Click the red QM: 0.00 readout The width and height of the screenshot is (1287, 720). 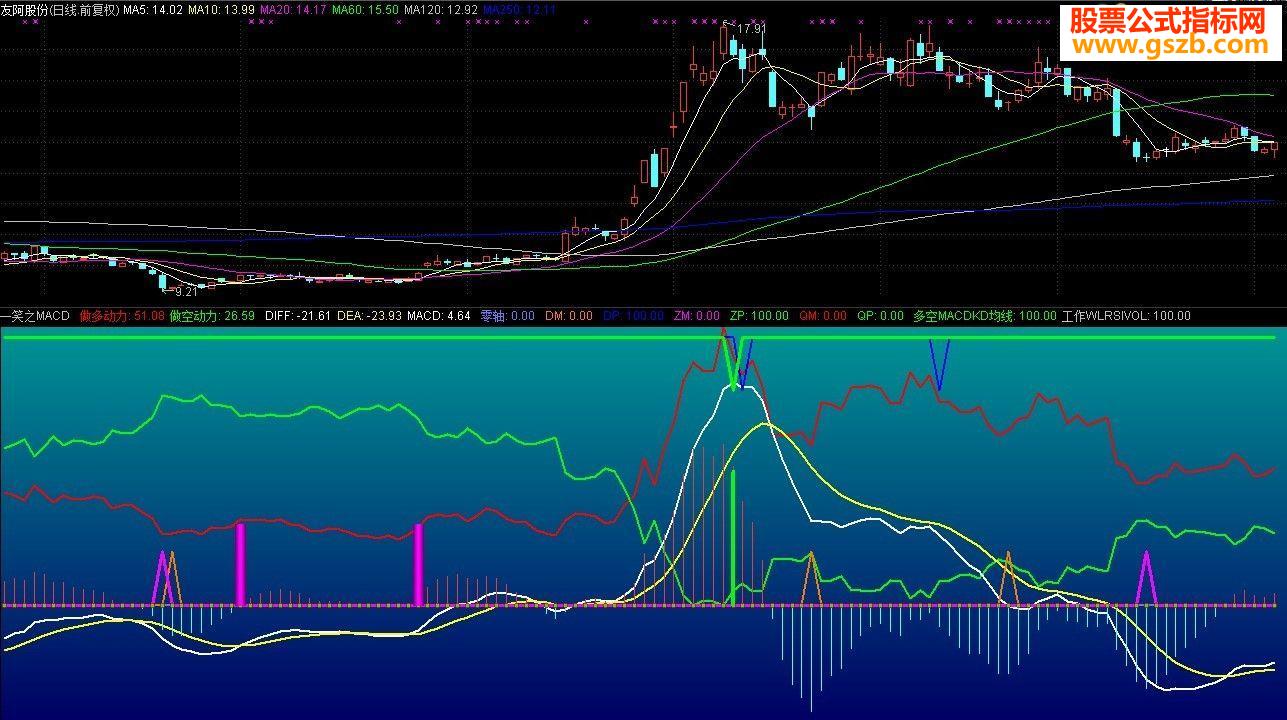coord(822,316)
